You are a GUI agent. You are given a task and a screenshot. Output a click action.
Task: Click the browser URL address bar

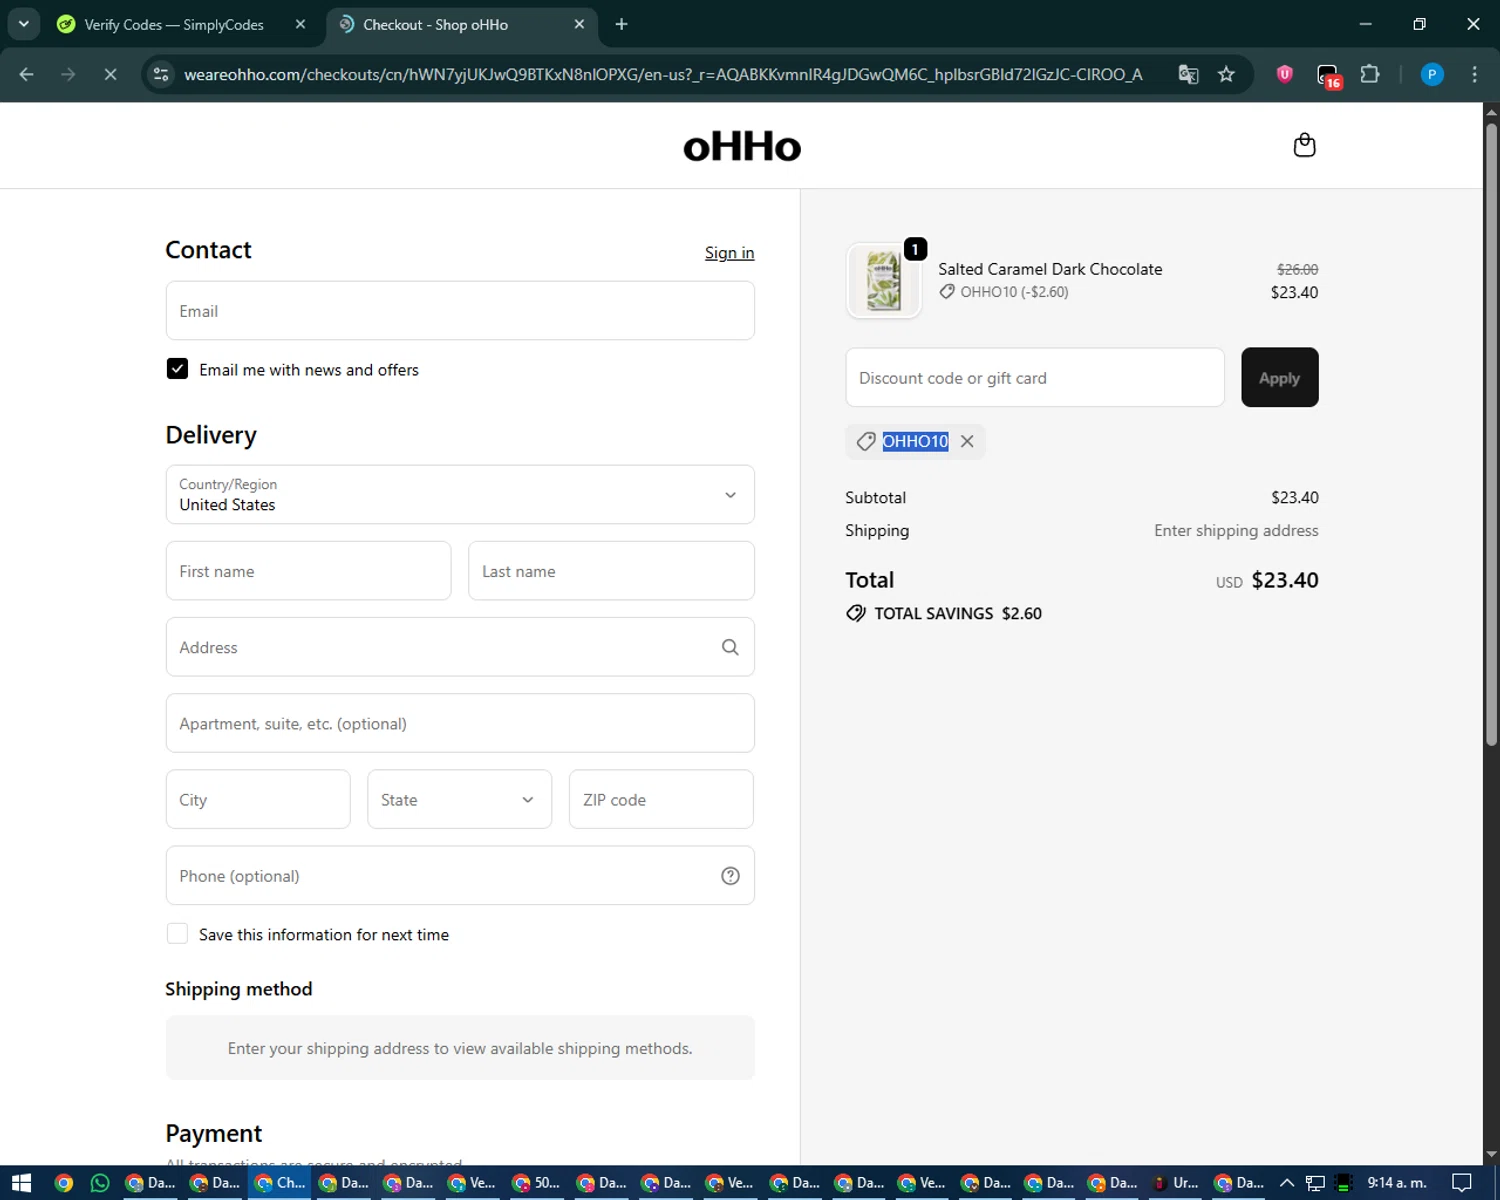click(662, 74)
